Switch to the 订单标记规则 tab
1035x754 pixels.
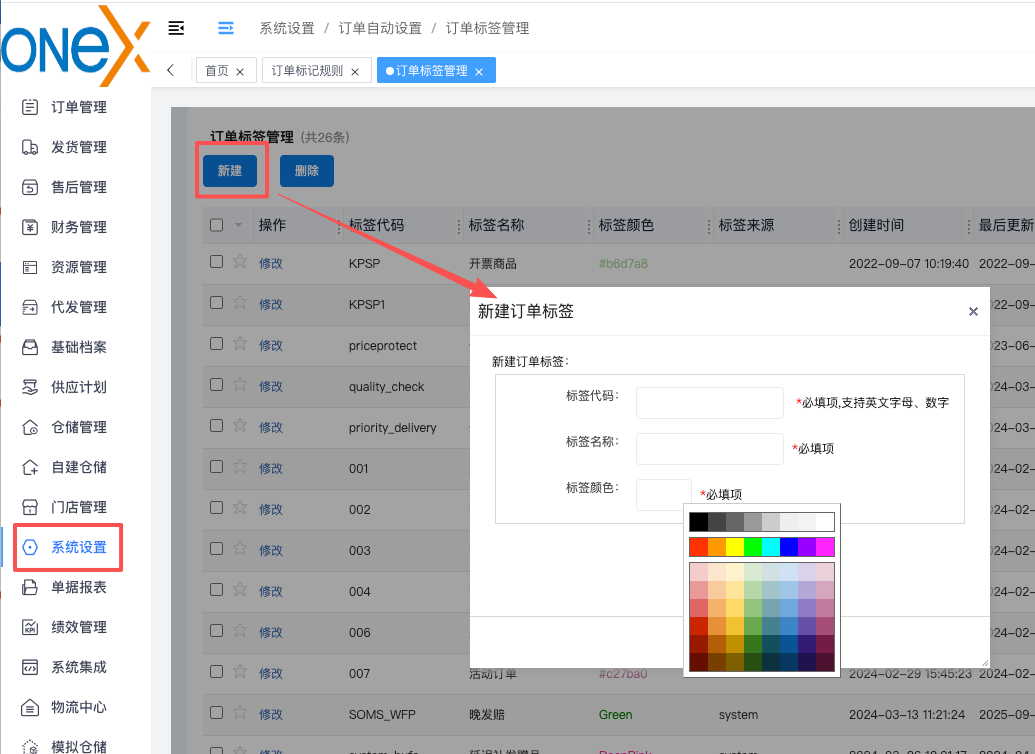[x=307, y=71]
